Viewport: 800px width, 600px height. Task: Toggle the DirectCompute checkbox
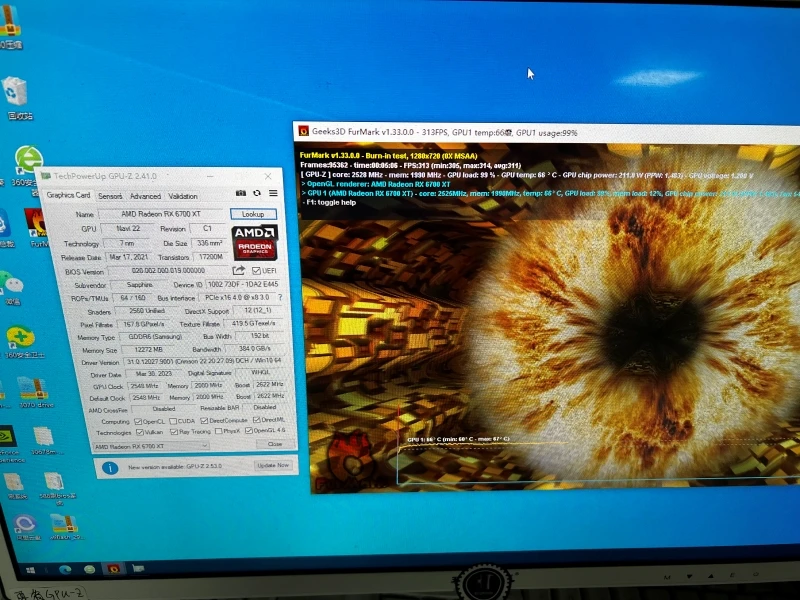point(205,420)
